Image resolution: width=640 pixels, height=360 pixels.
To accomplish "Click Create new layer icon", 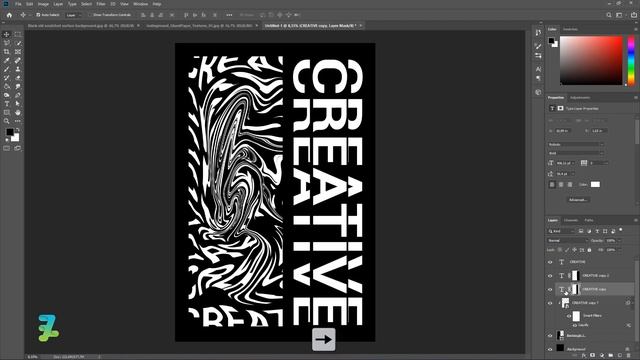I will coord(620,356).
